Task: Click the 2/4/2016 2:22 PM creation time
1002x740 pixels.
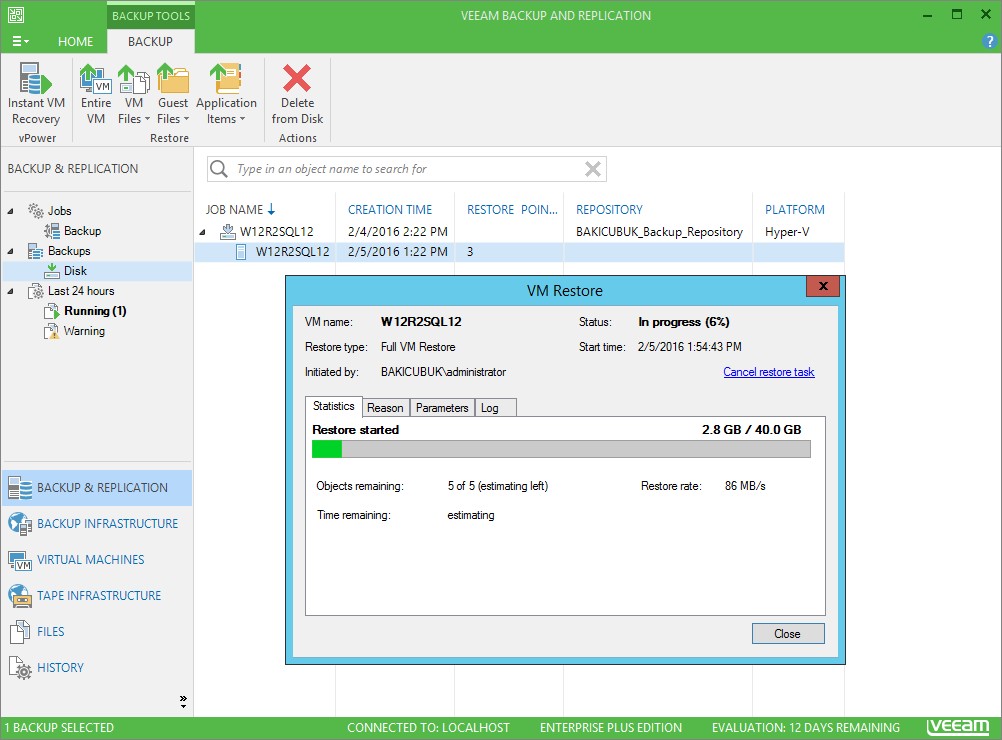Action: [x=397, y=231]
